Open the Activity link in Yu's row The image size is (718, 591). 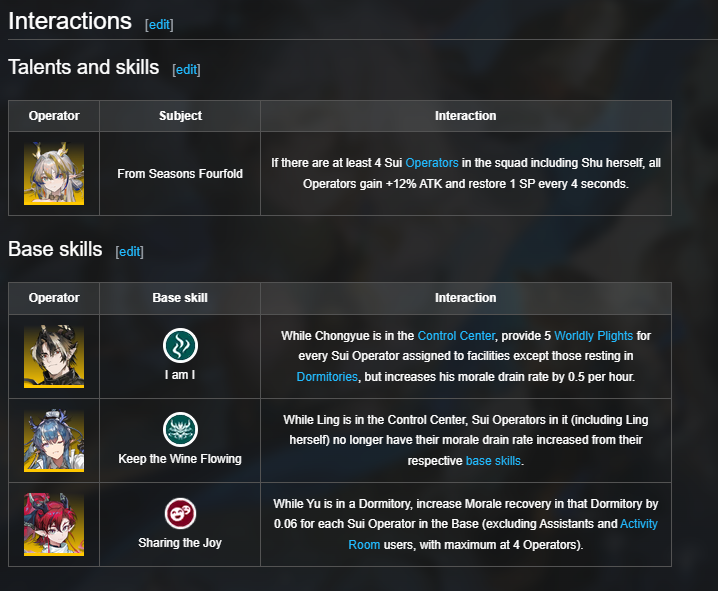pyautogui.click(x=639, y=524)
